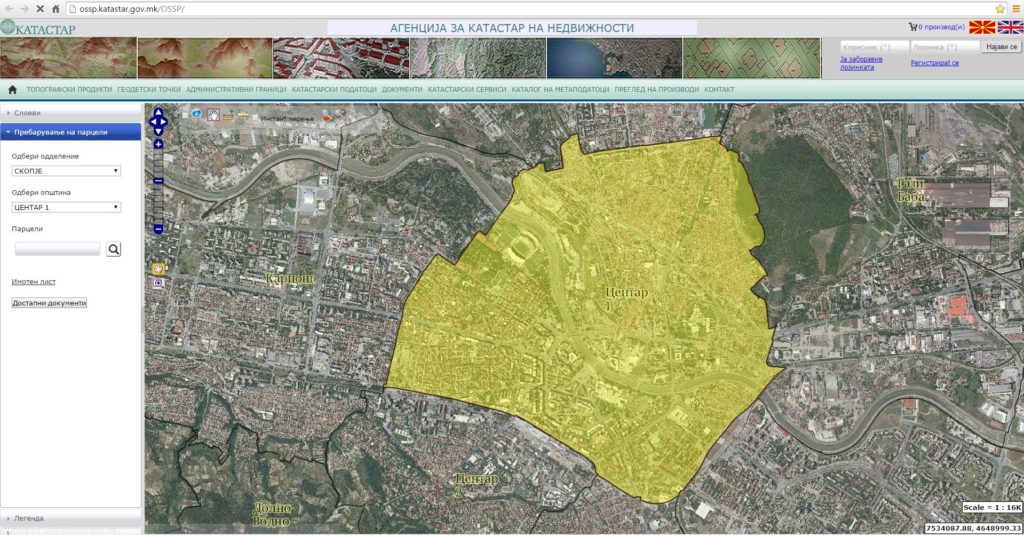The image size is (1024, 535).
Task: Click the map zoom level slider bar
Action: (158, 200)
